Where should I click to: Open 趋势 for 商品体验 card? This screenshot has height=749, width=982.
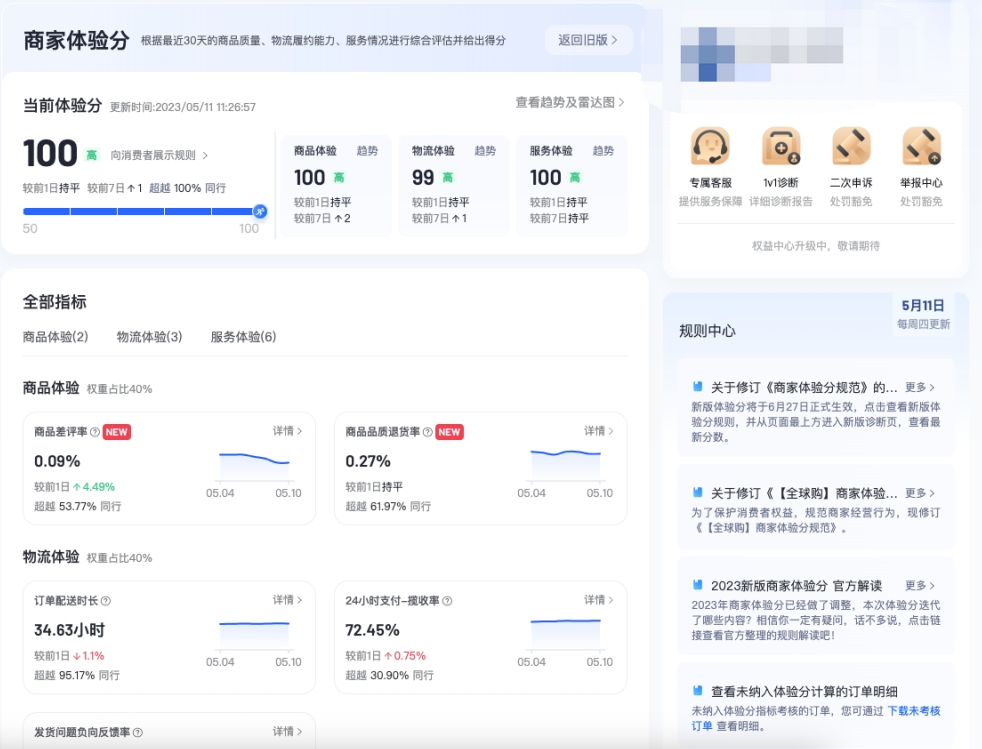(367, 151)
